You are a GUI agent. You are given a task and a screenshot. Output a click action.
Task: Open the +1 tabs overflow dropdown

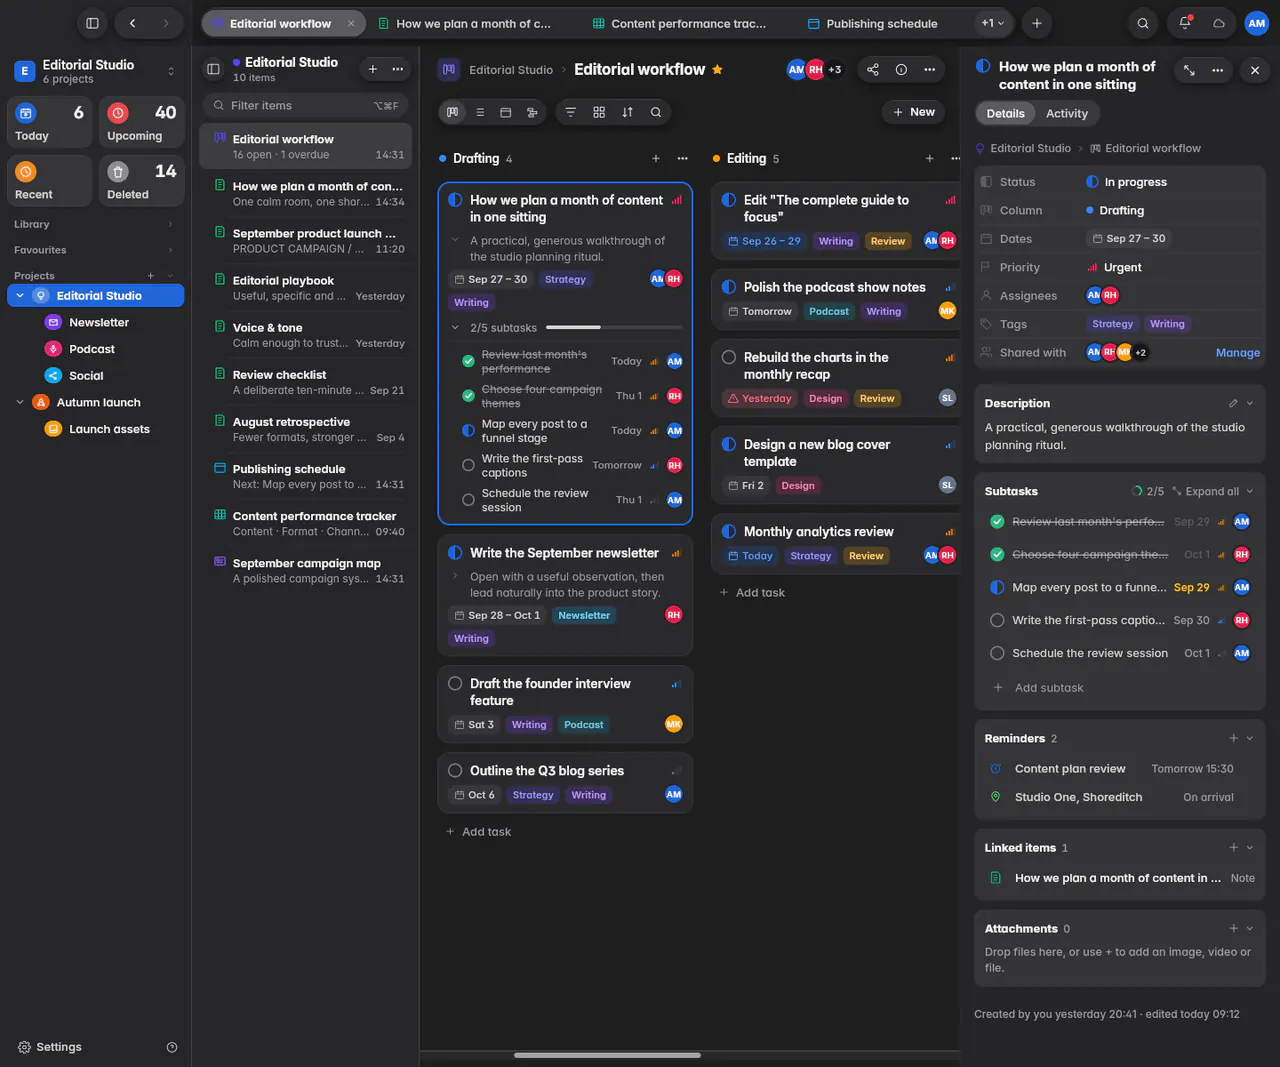click(x=993, y=23)
